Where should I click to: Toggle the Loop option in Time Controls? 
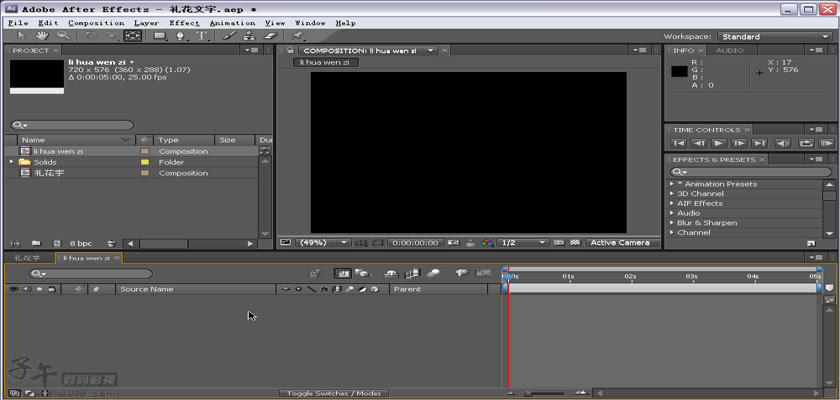point(806,144)
